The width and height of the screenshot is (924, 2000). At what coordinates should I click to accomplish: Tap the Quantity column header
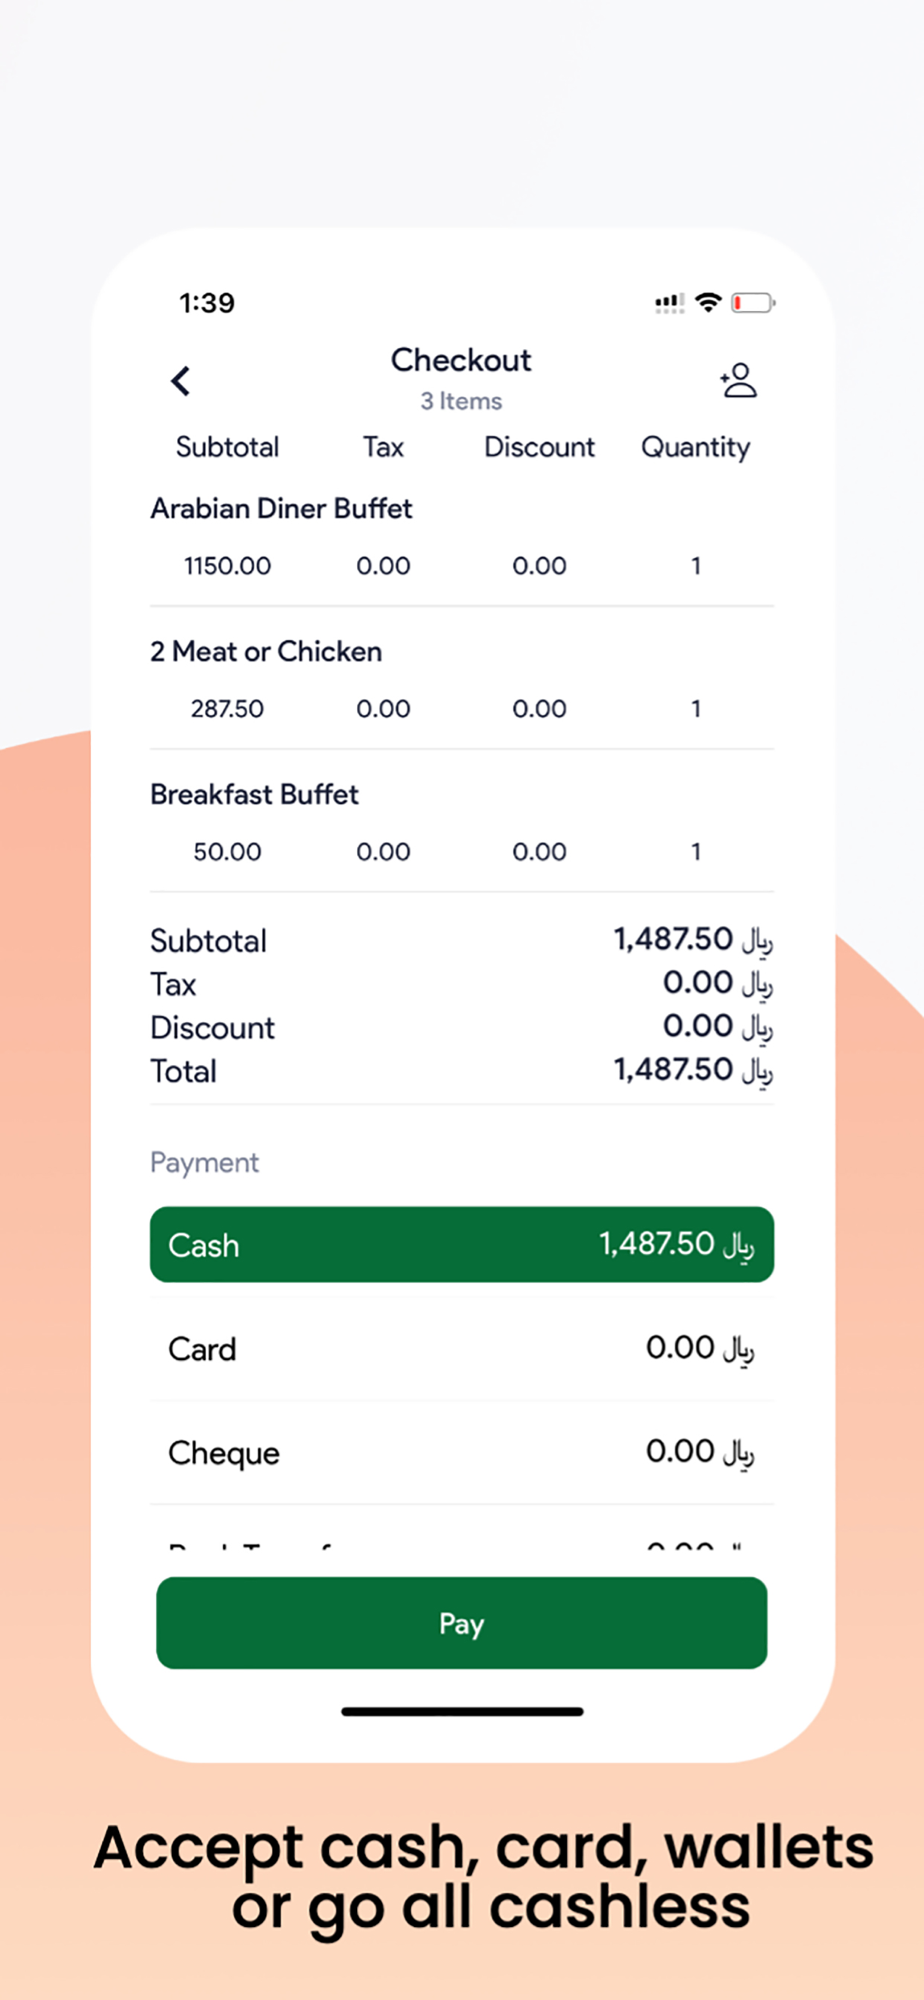[696, 447]
